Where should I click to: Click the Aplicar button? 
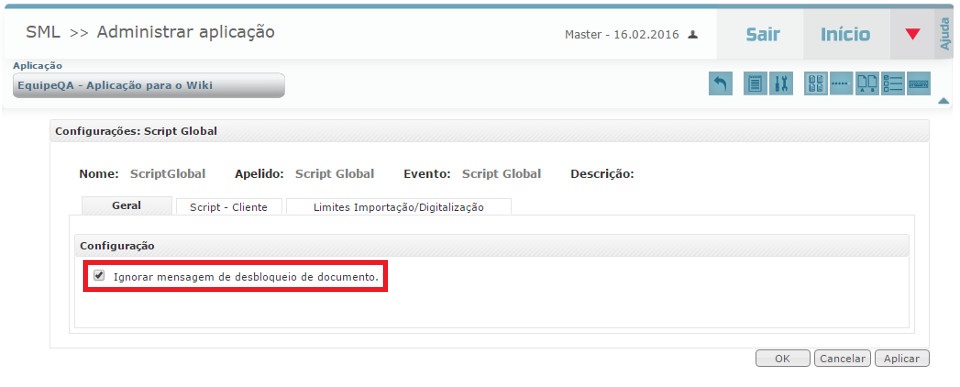[902, 359]
